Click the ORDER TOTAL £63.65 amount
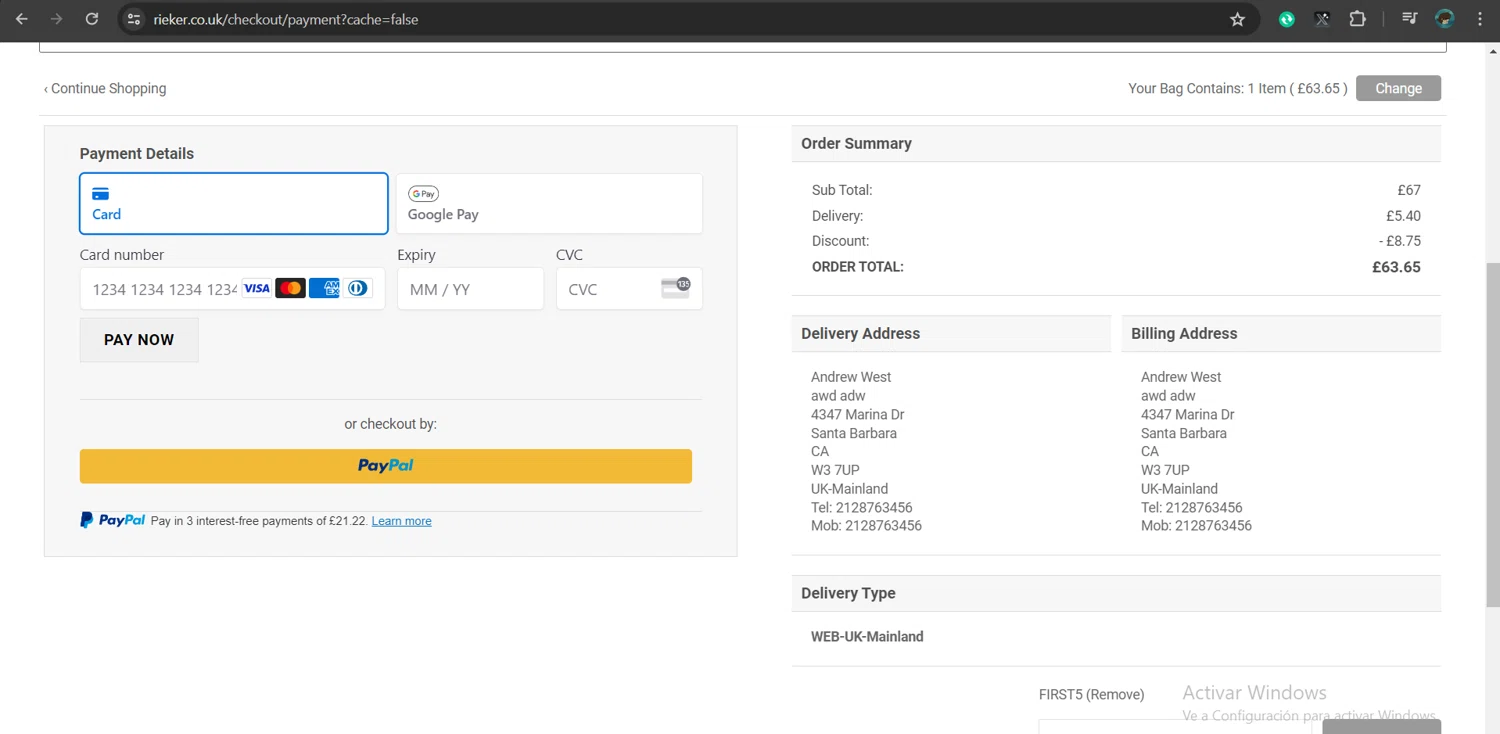 pyautogui.click(x=1396, y=267)
